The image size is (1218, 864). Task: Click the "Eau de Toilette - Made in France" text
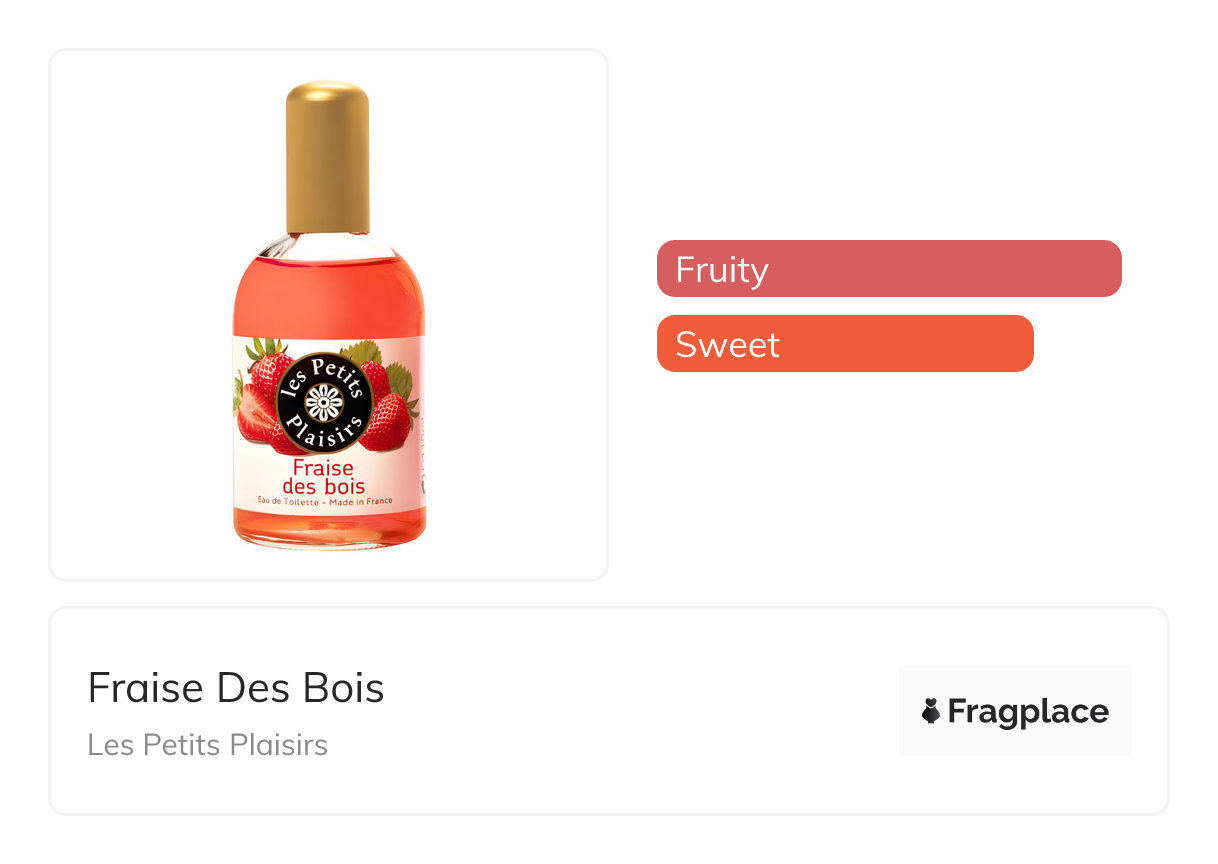click(x=324, y=501)
